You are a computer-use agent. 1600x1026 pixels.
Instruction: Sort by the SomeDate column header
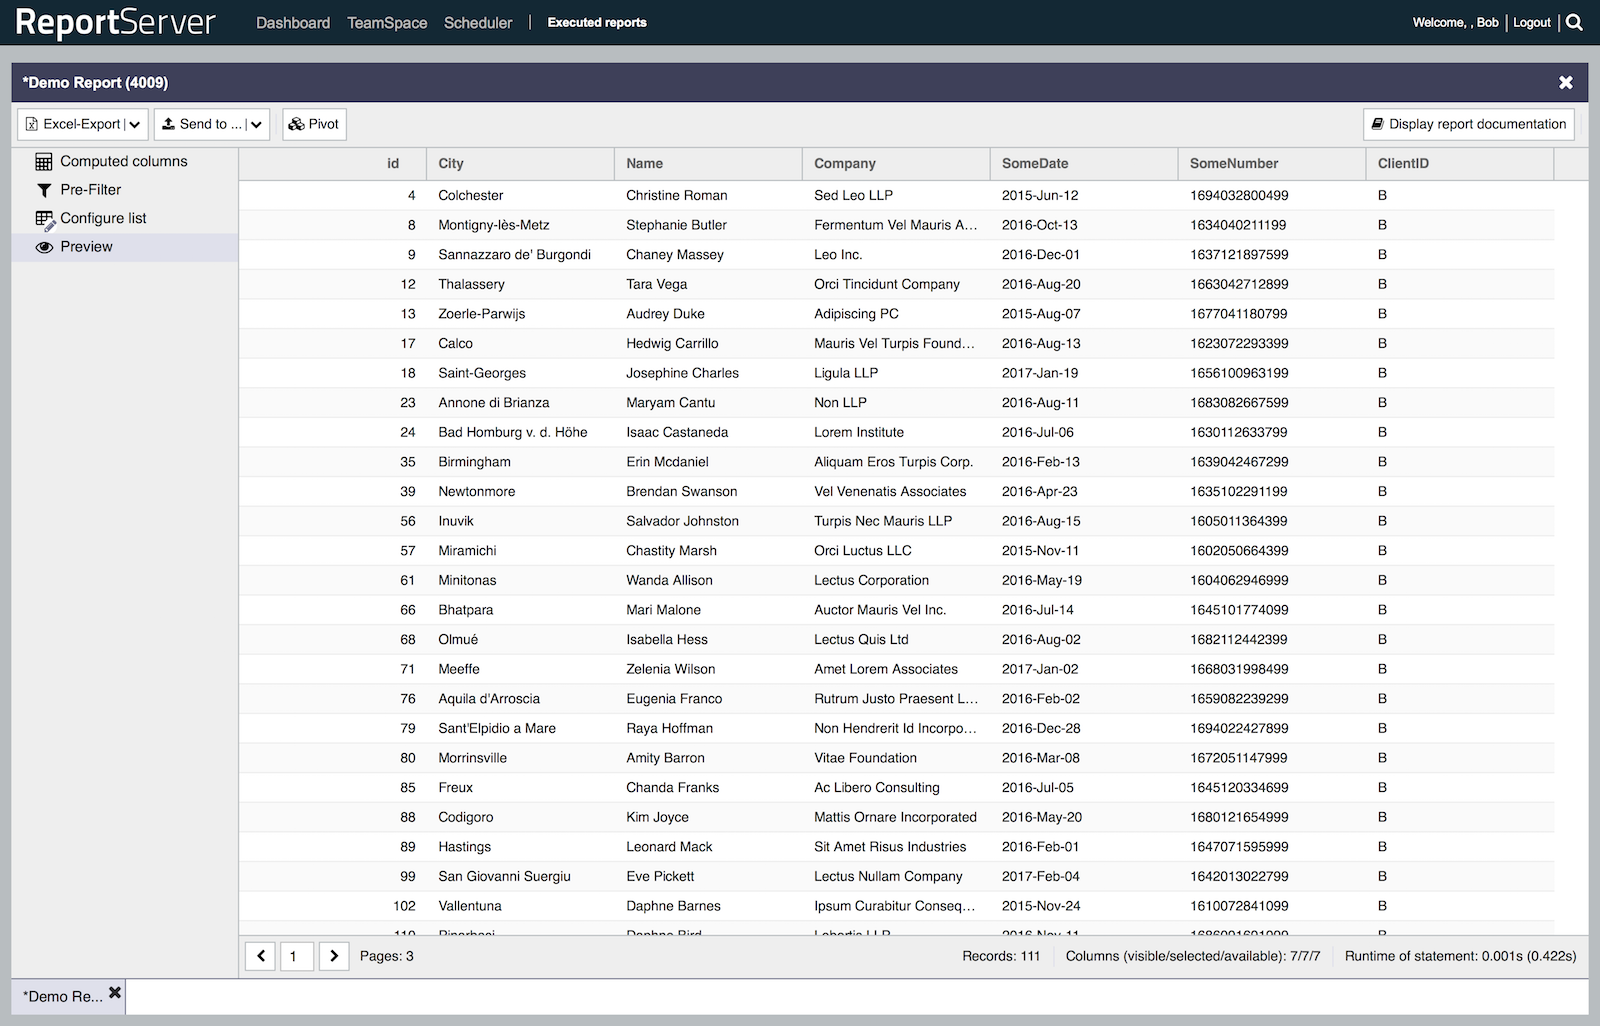pyautogui.click(x=1084, y=163)
